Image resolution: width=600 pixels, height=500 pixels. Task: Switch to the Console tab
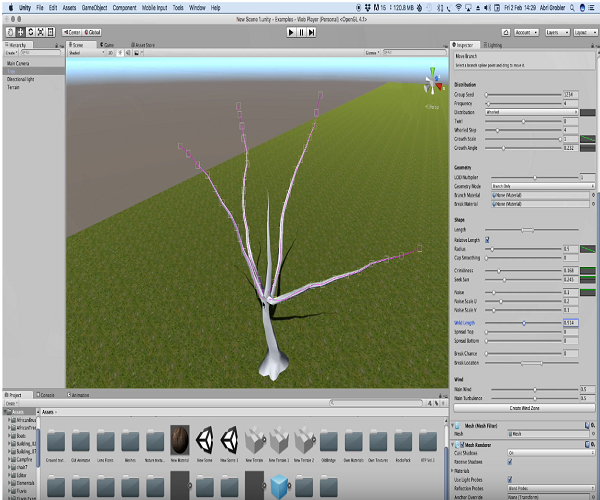pos(45,395)
